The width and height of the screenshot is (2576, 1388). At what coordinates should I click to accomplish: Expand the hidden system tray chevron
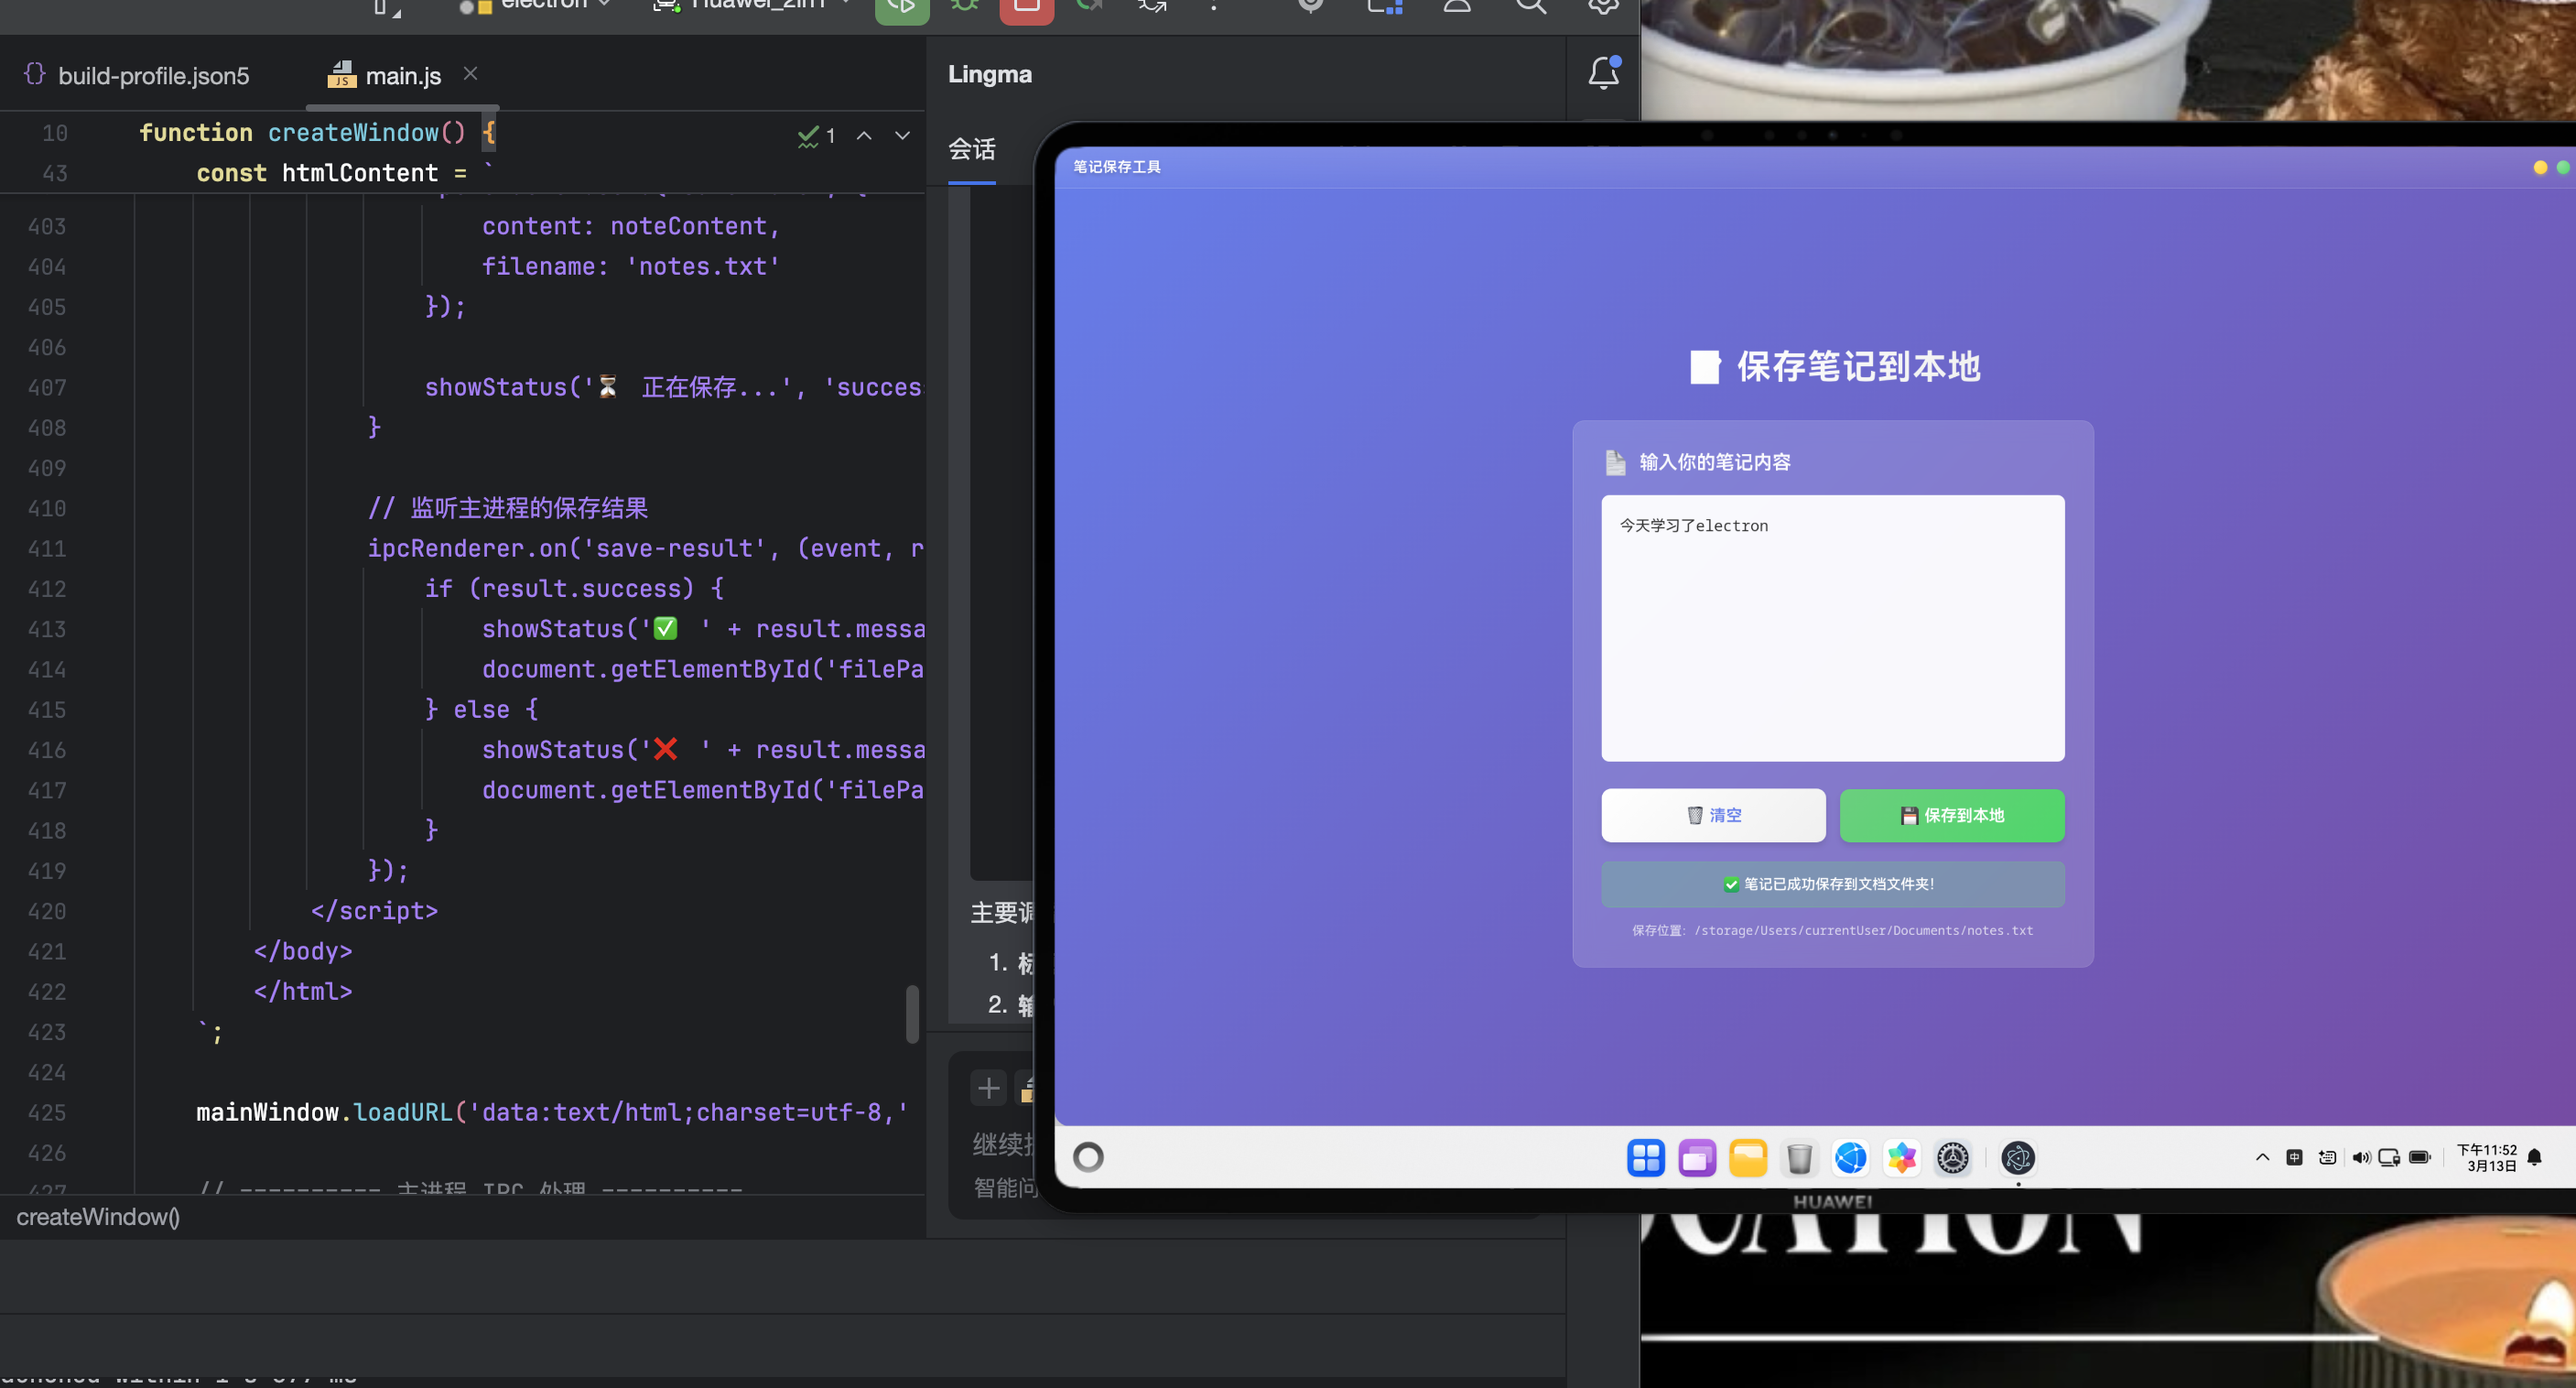2262,1158
